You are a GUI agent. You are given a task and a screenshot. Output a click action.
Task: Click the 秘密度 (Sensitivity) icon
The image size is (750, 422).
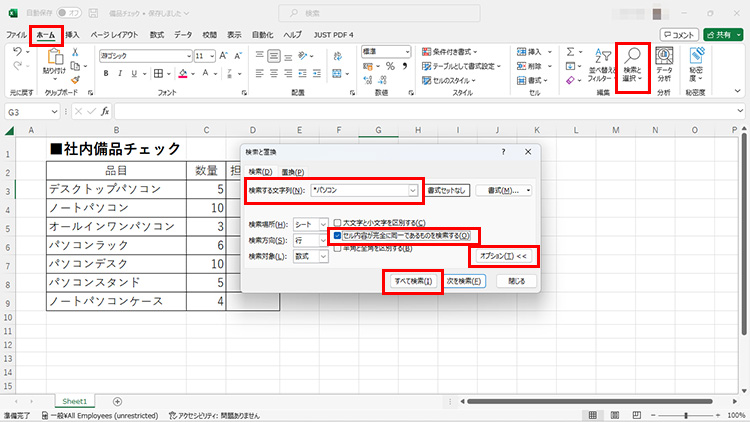(x=695, y=66)
